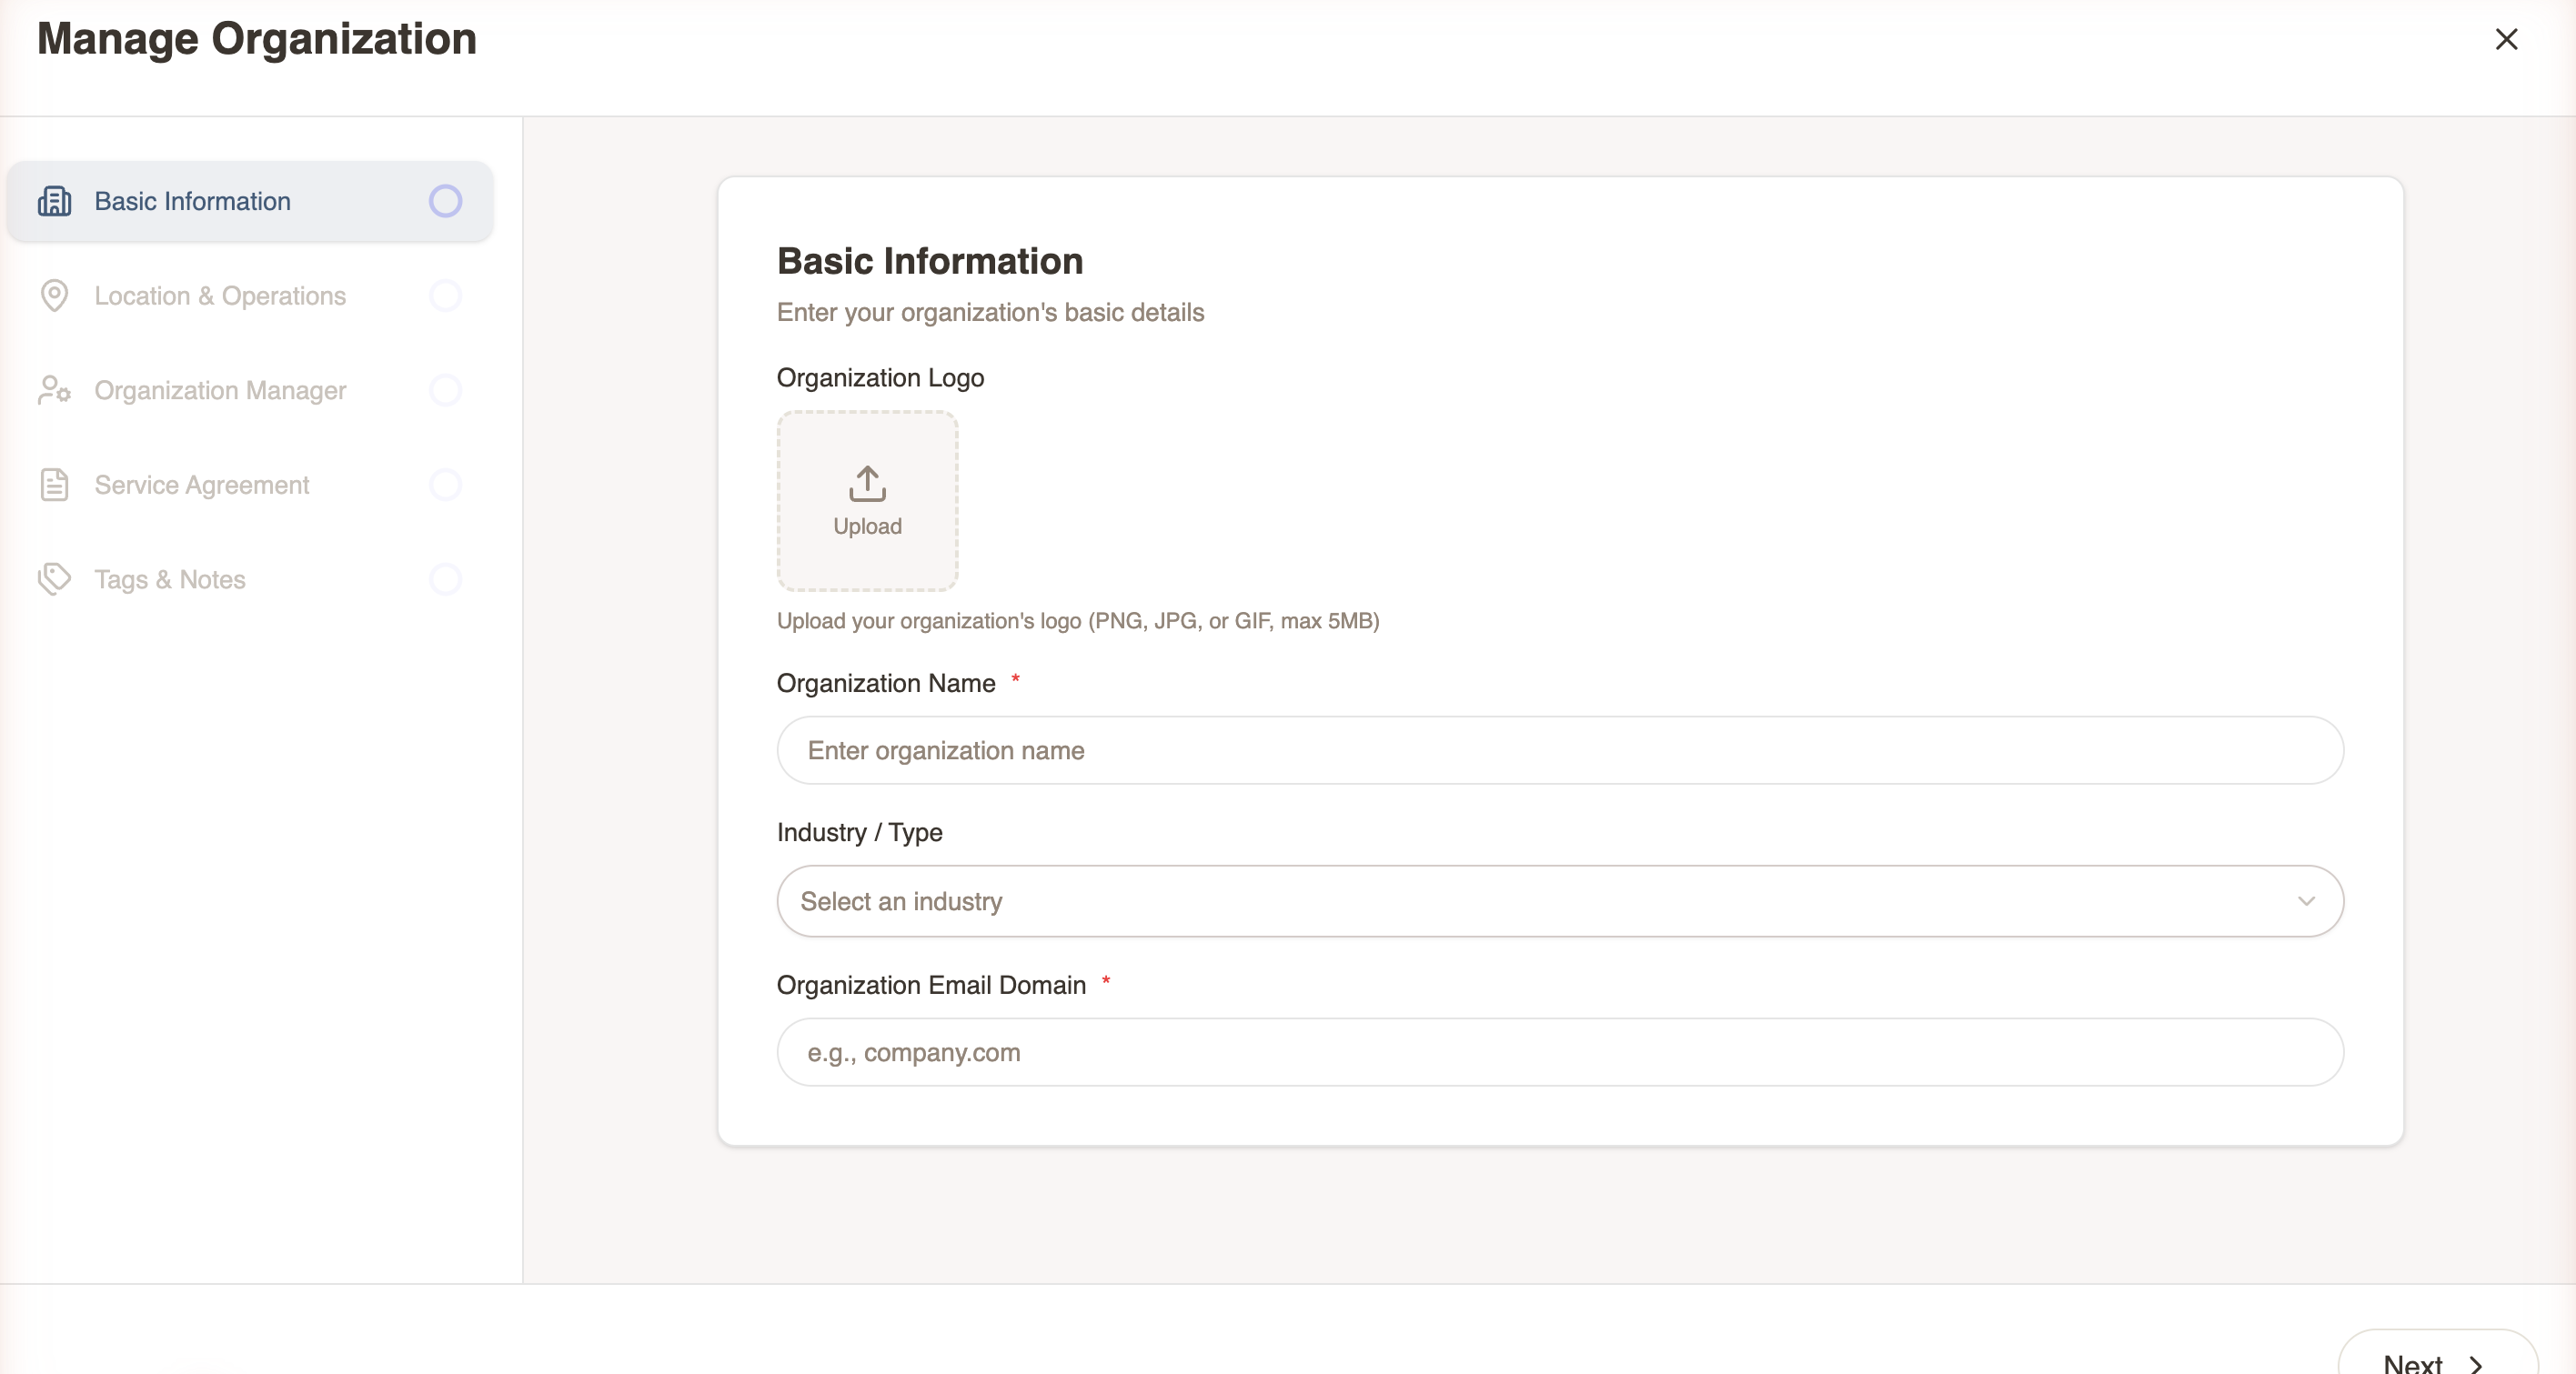Close the Manage Organization dialog

pos(2506,39)
